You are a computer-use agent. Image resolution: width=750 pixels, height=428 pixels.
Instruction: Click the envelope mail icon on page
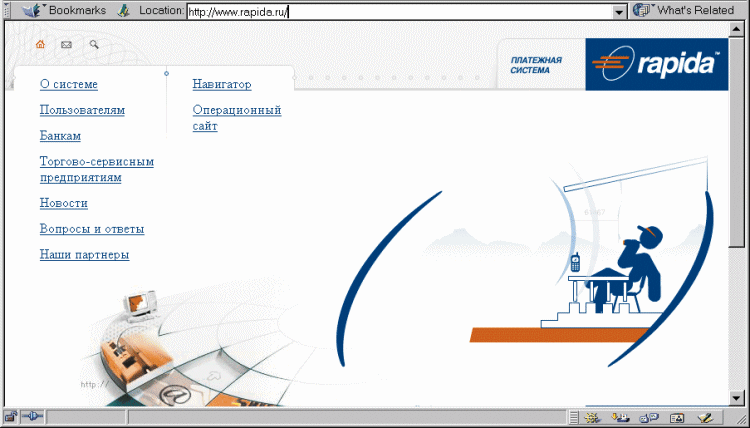click(66, 44)
